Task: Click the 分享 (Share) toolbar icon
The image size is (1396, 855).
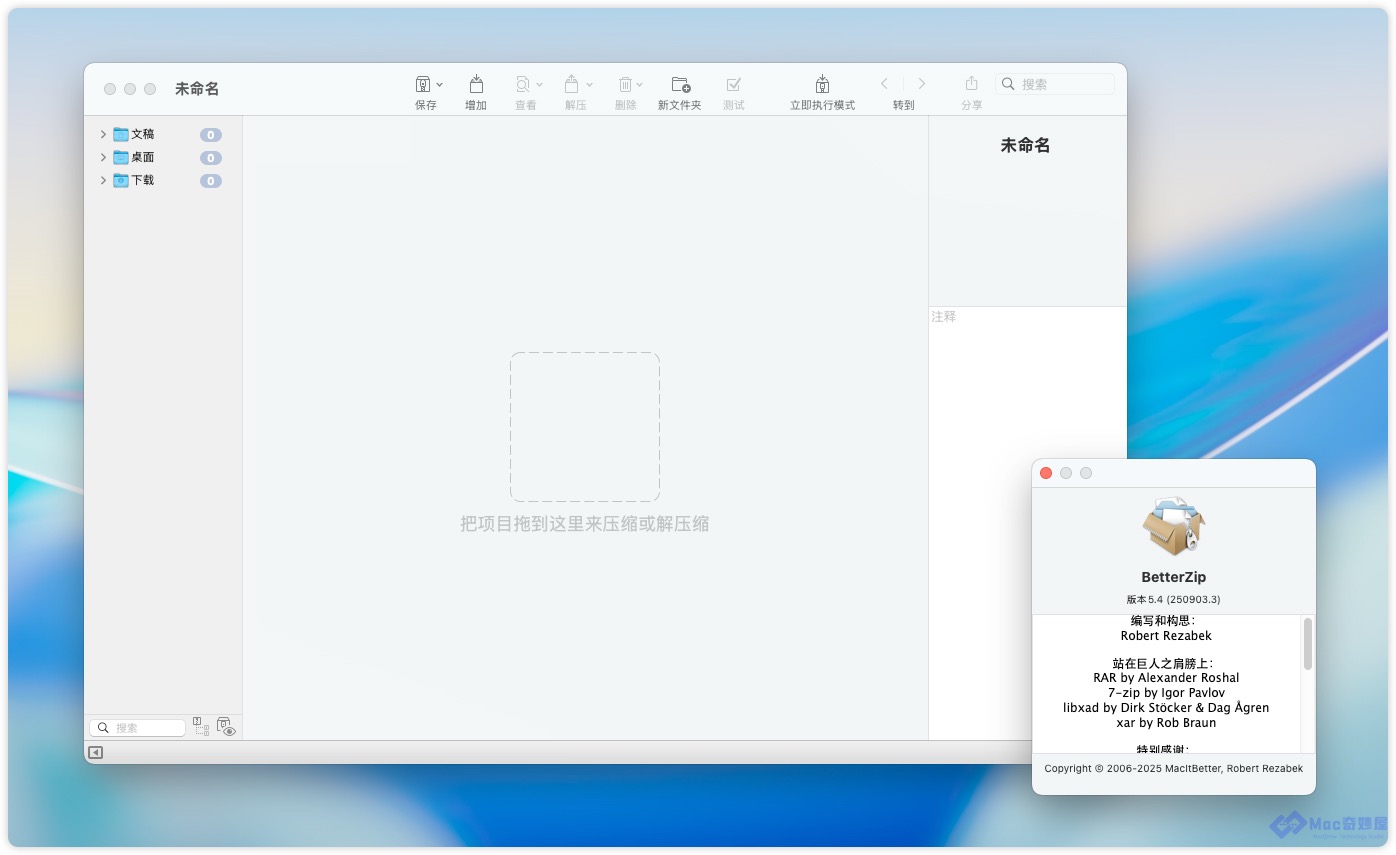Action: [x=971, y=84]
